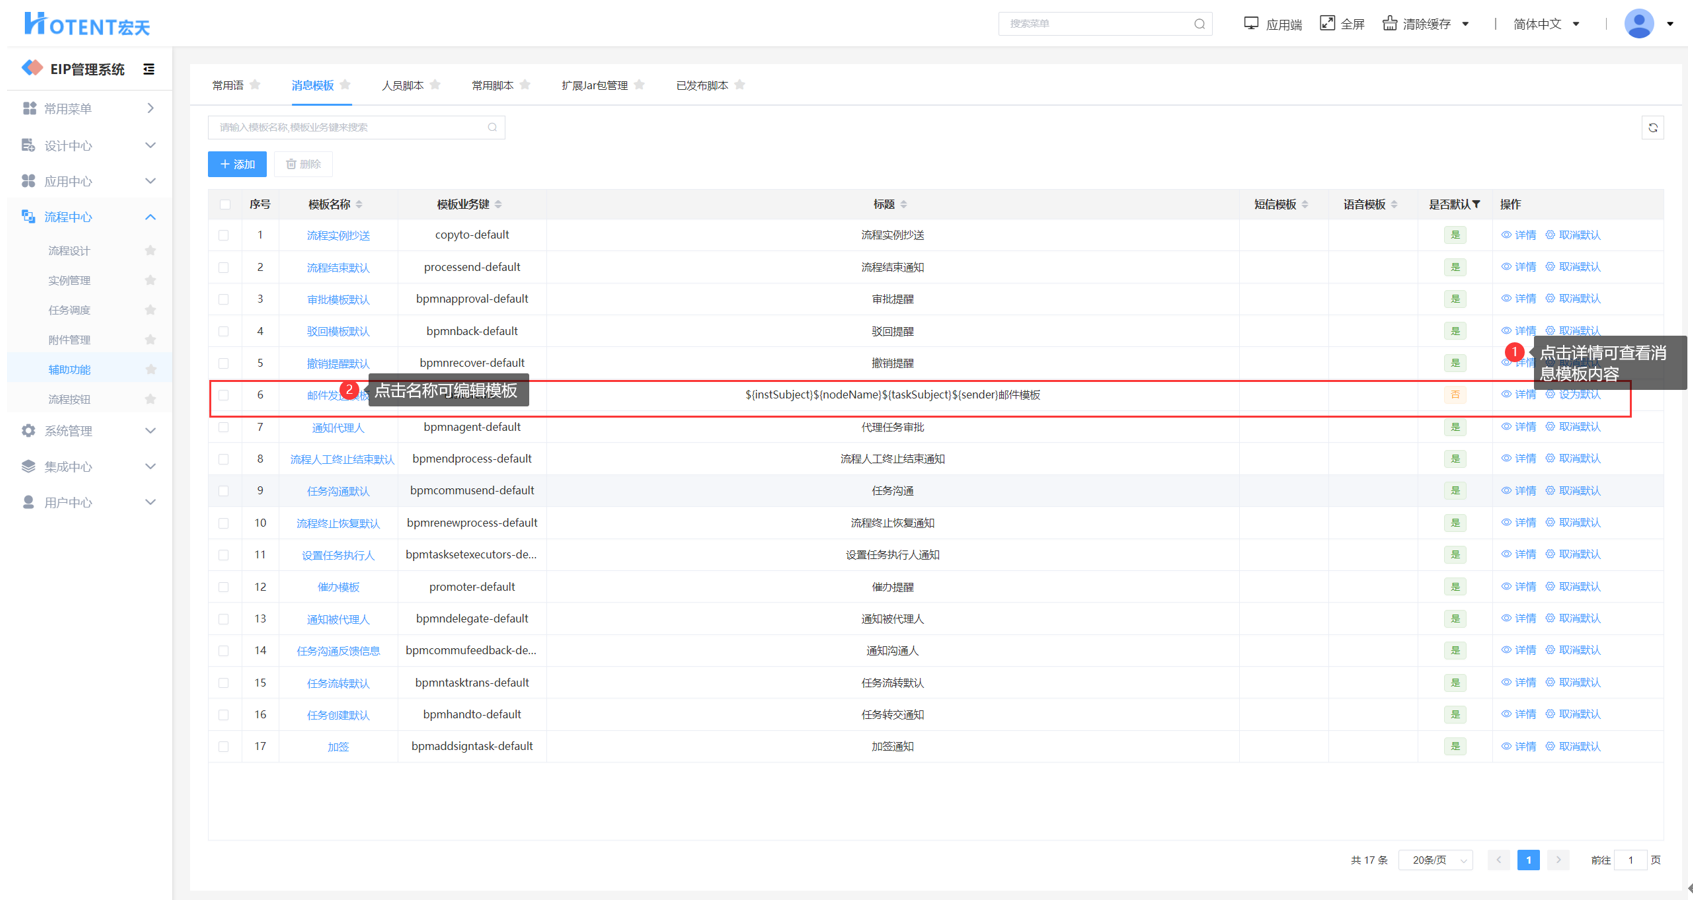The image size is (1693, 900).
Task: Star the 附件管理 sidebar item
Action: coord(150,340)
